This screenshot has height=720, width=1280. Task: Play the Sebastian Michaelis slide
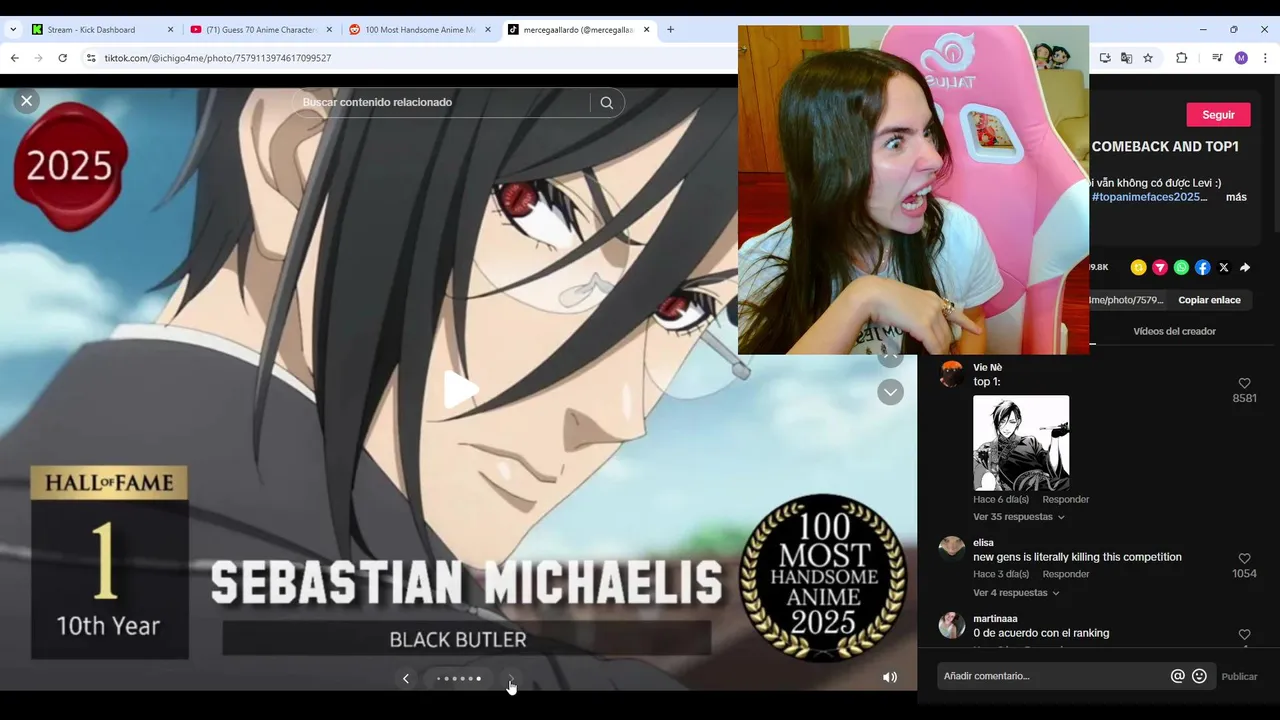(x=459, y=390)
